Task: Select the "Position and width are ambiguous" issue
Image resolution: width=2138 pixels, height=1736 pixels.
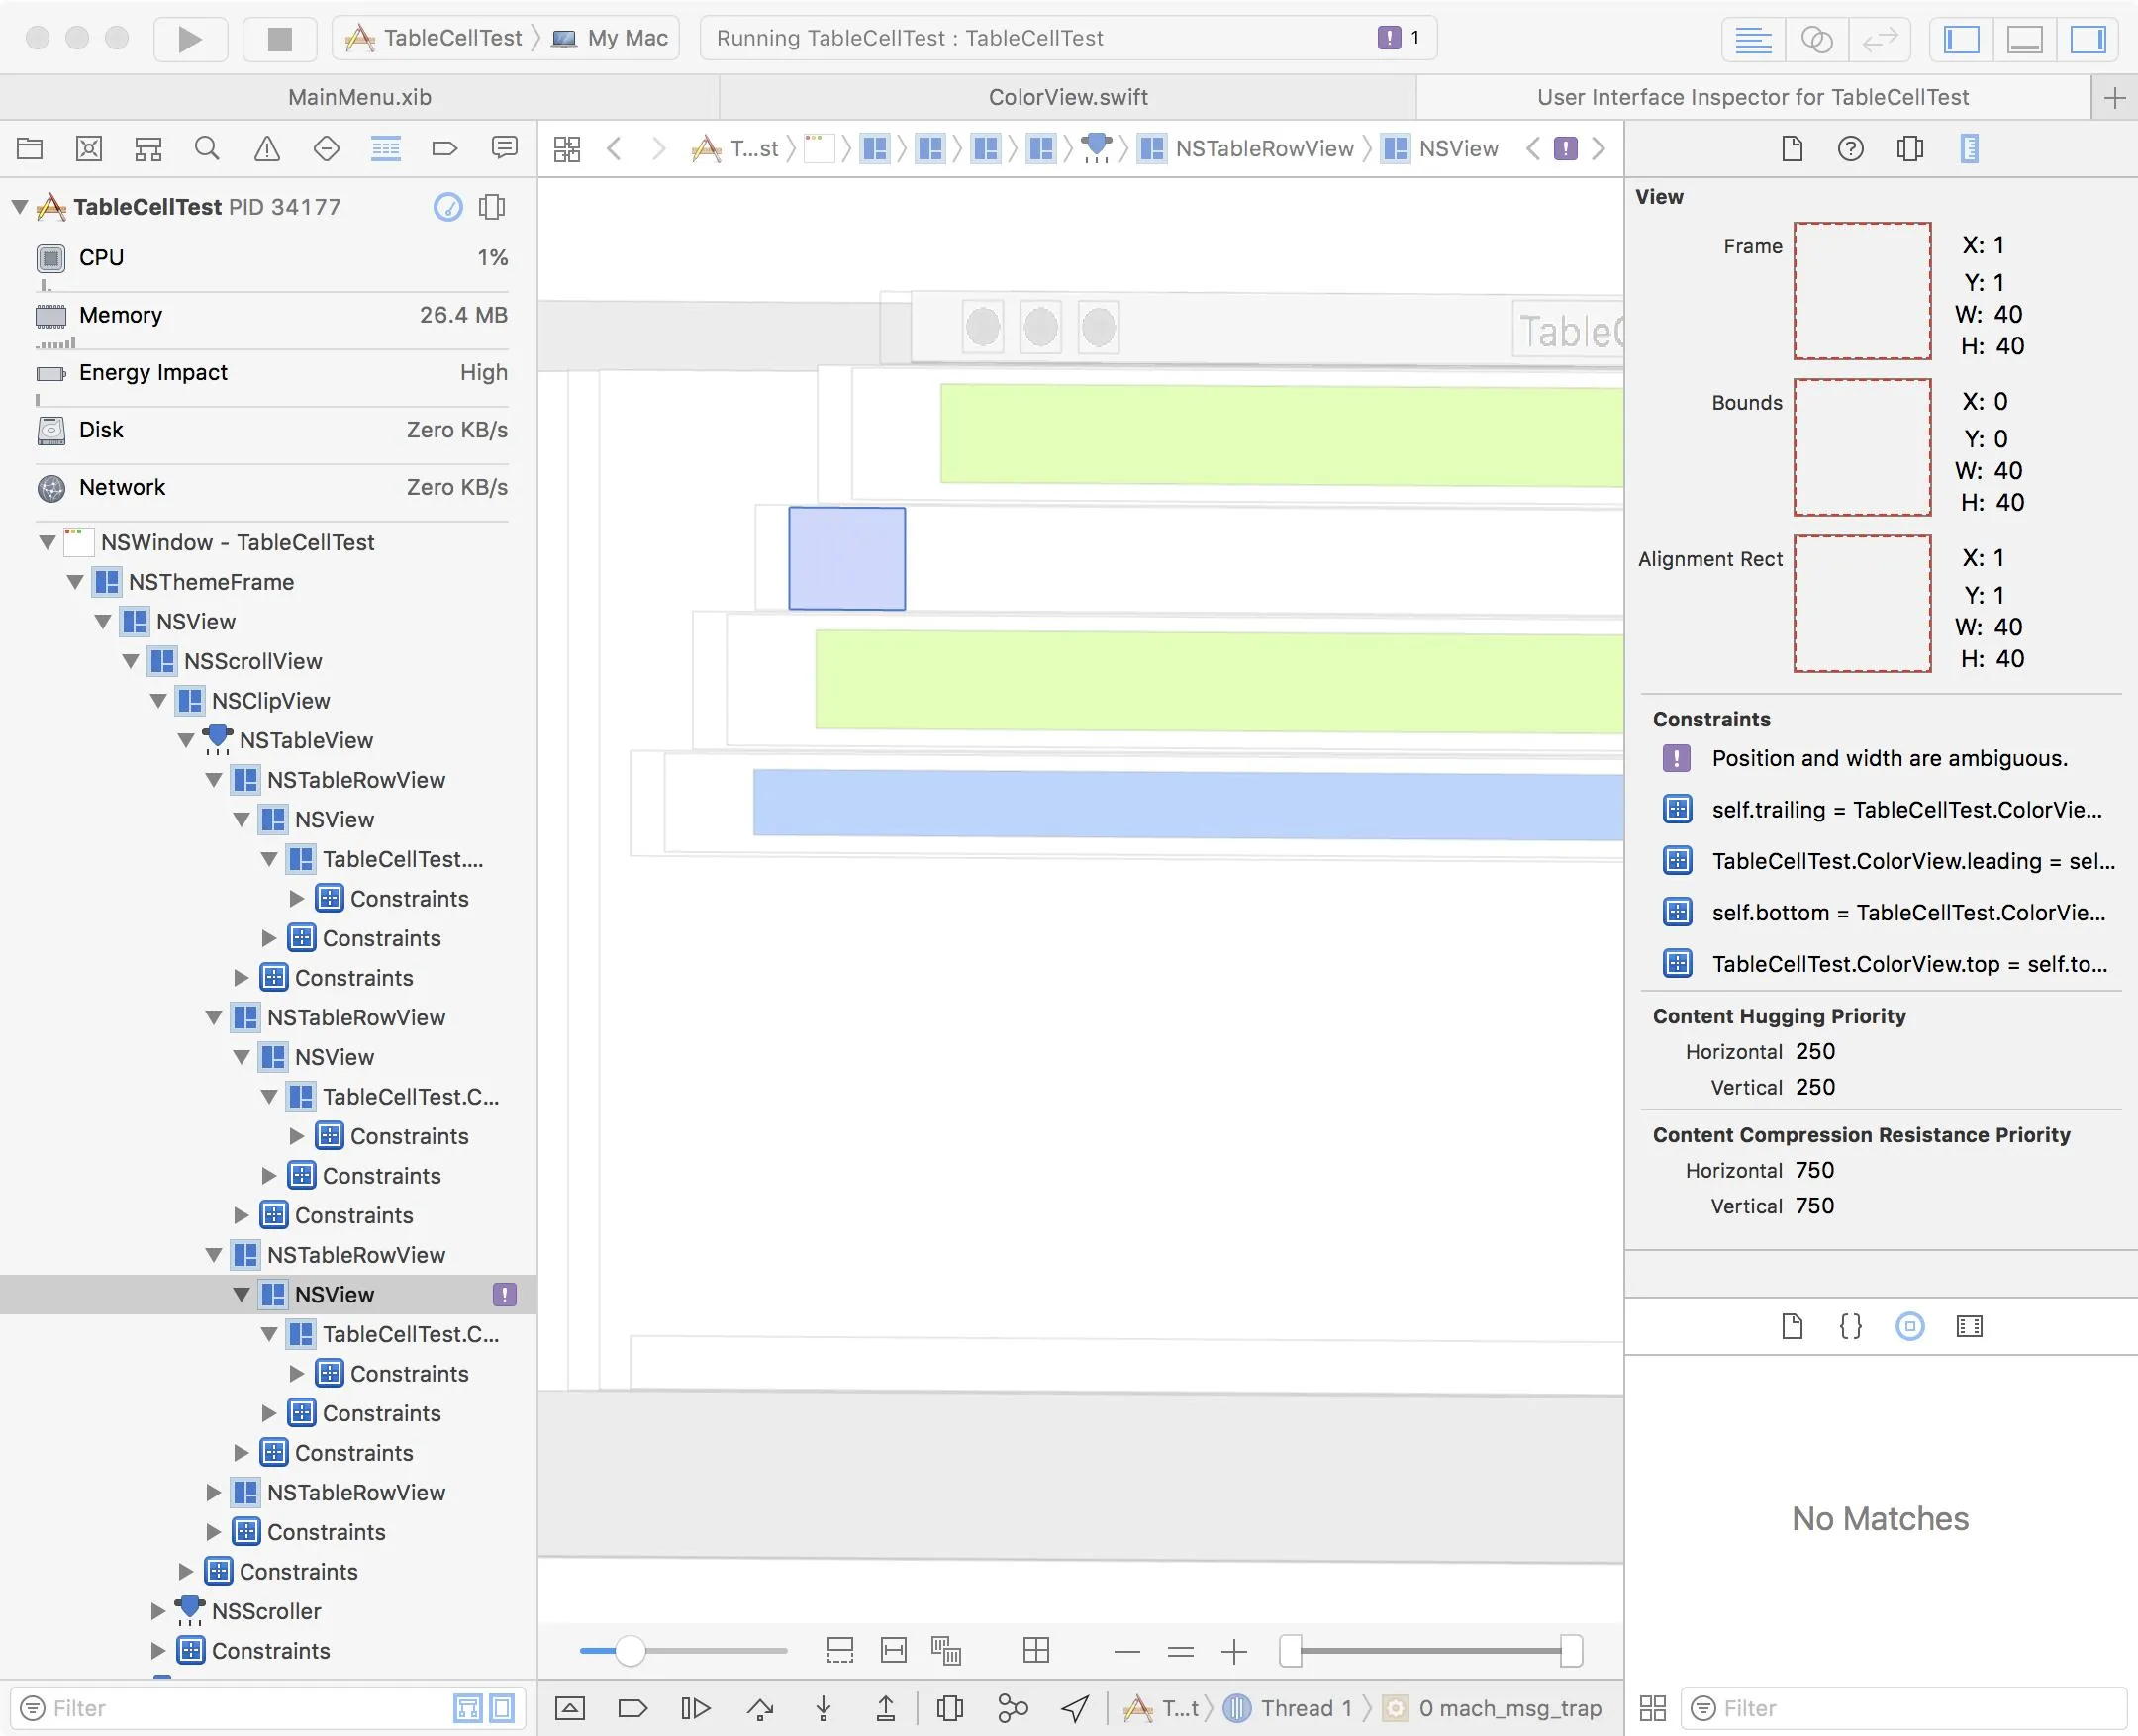Action: (1888, 758)
